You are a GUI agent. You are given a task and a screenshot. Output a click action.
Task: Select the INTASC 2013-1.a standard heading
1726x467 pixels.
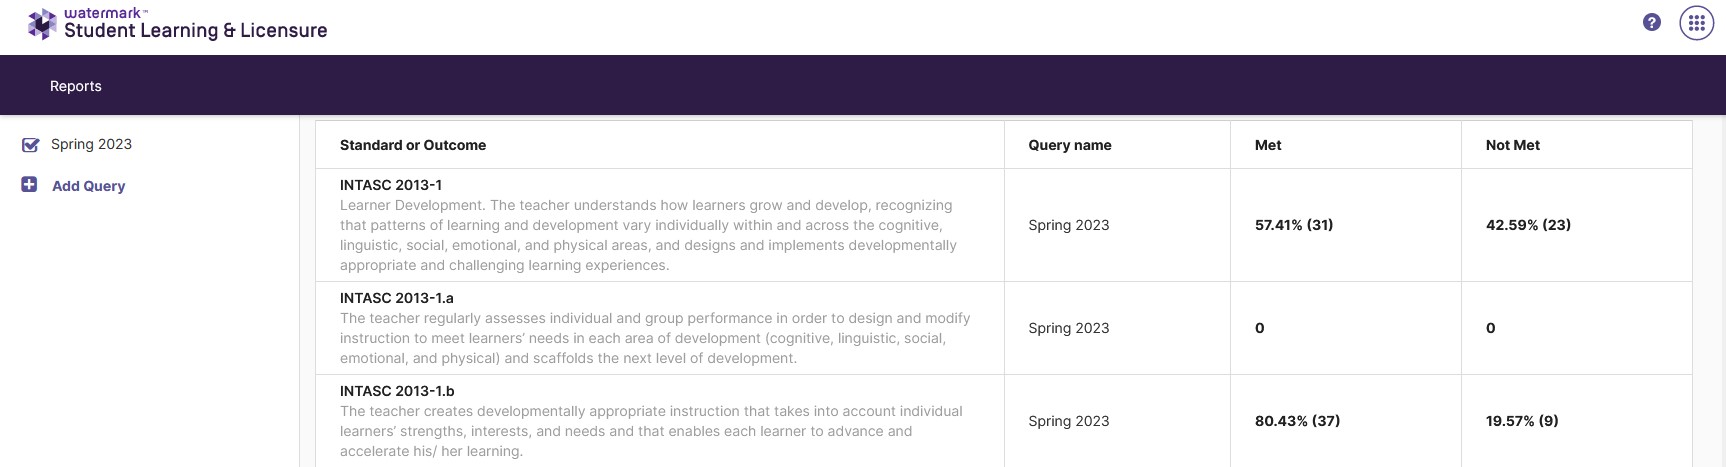(x=397, y=298)
